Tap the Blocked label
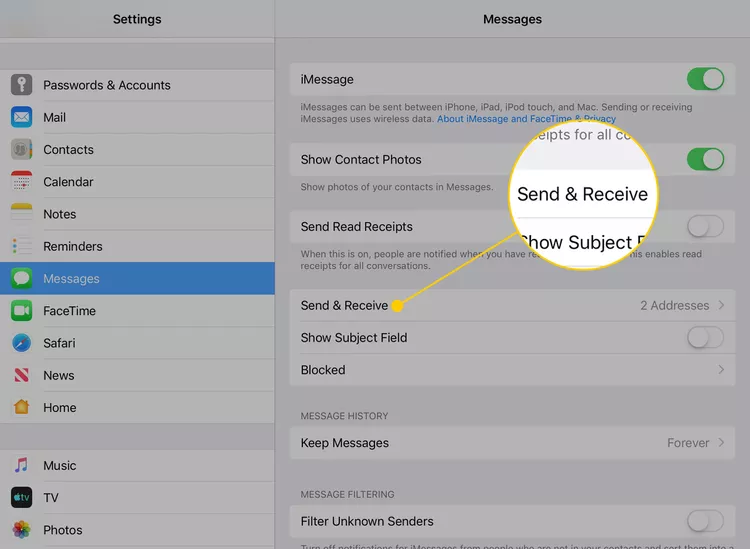750x549 pixels. tap(323, 370)
